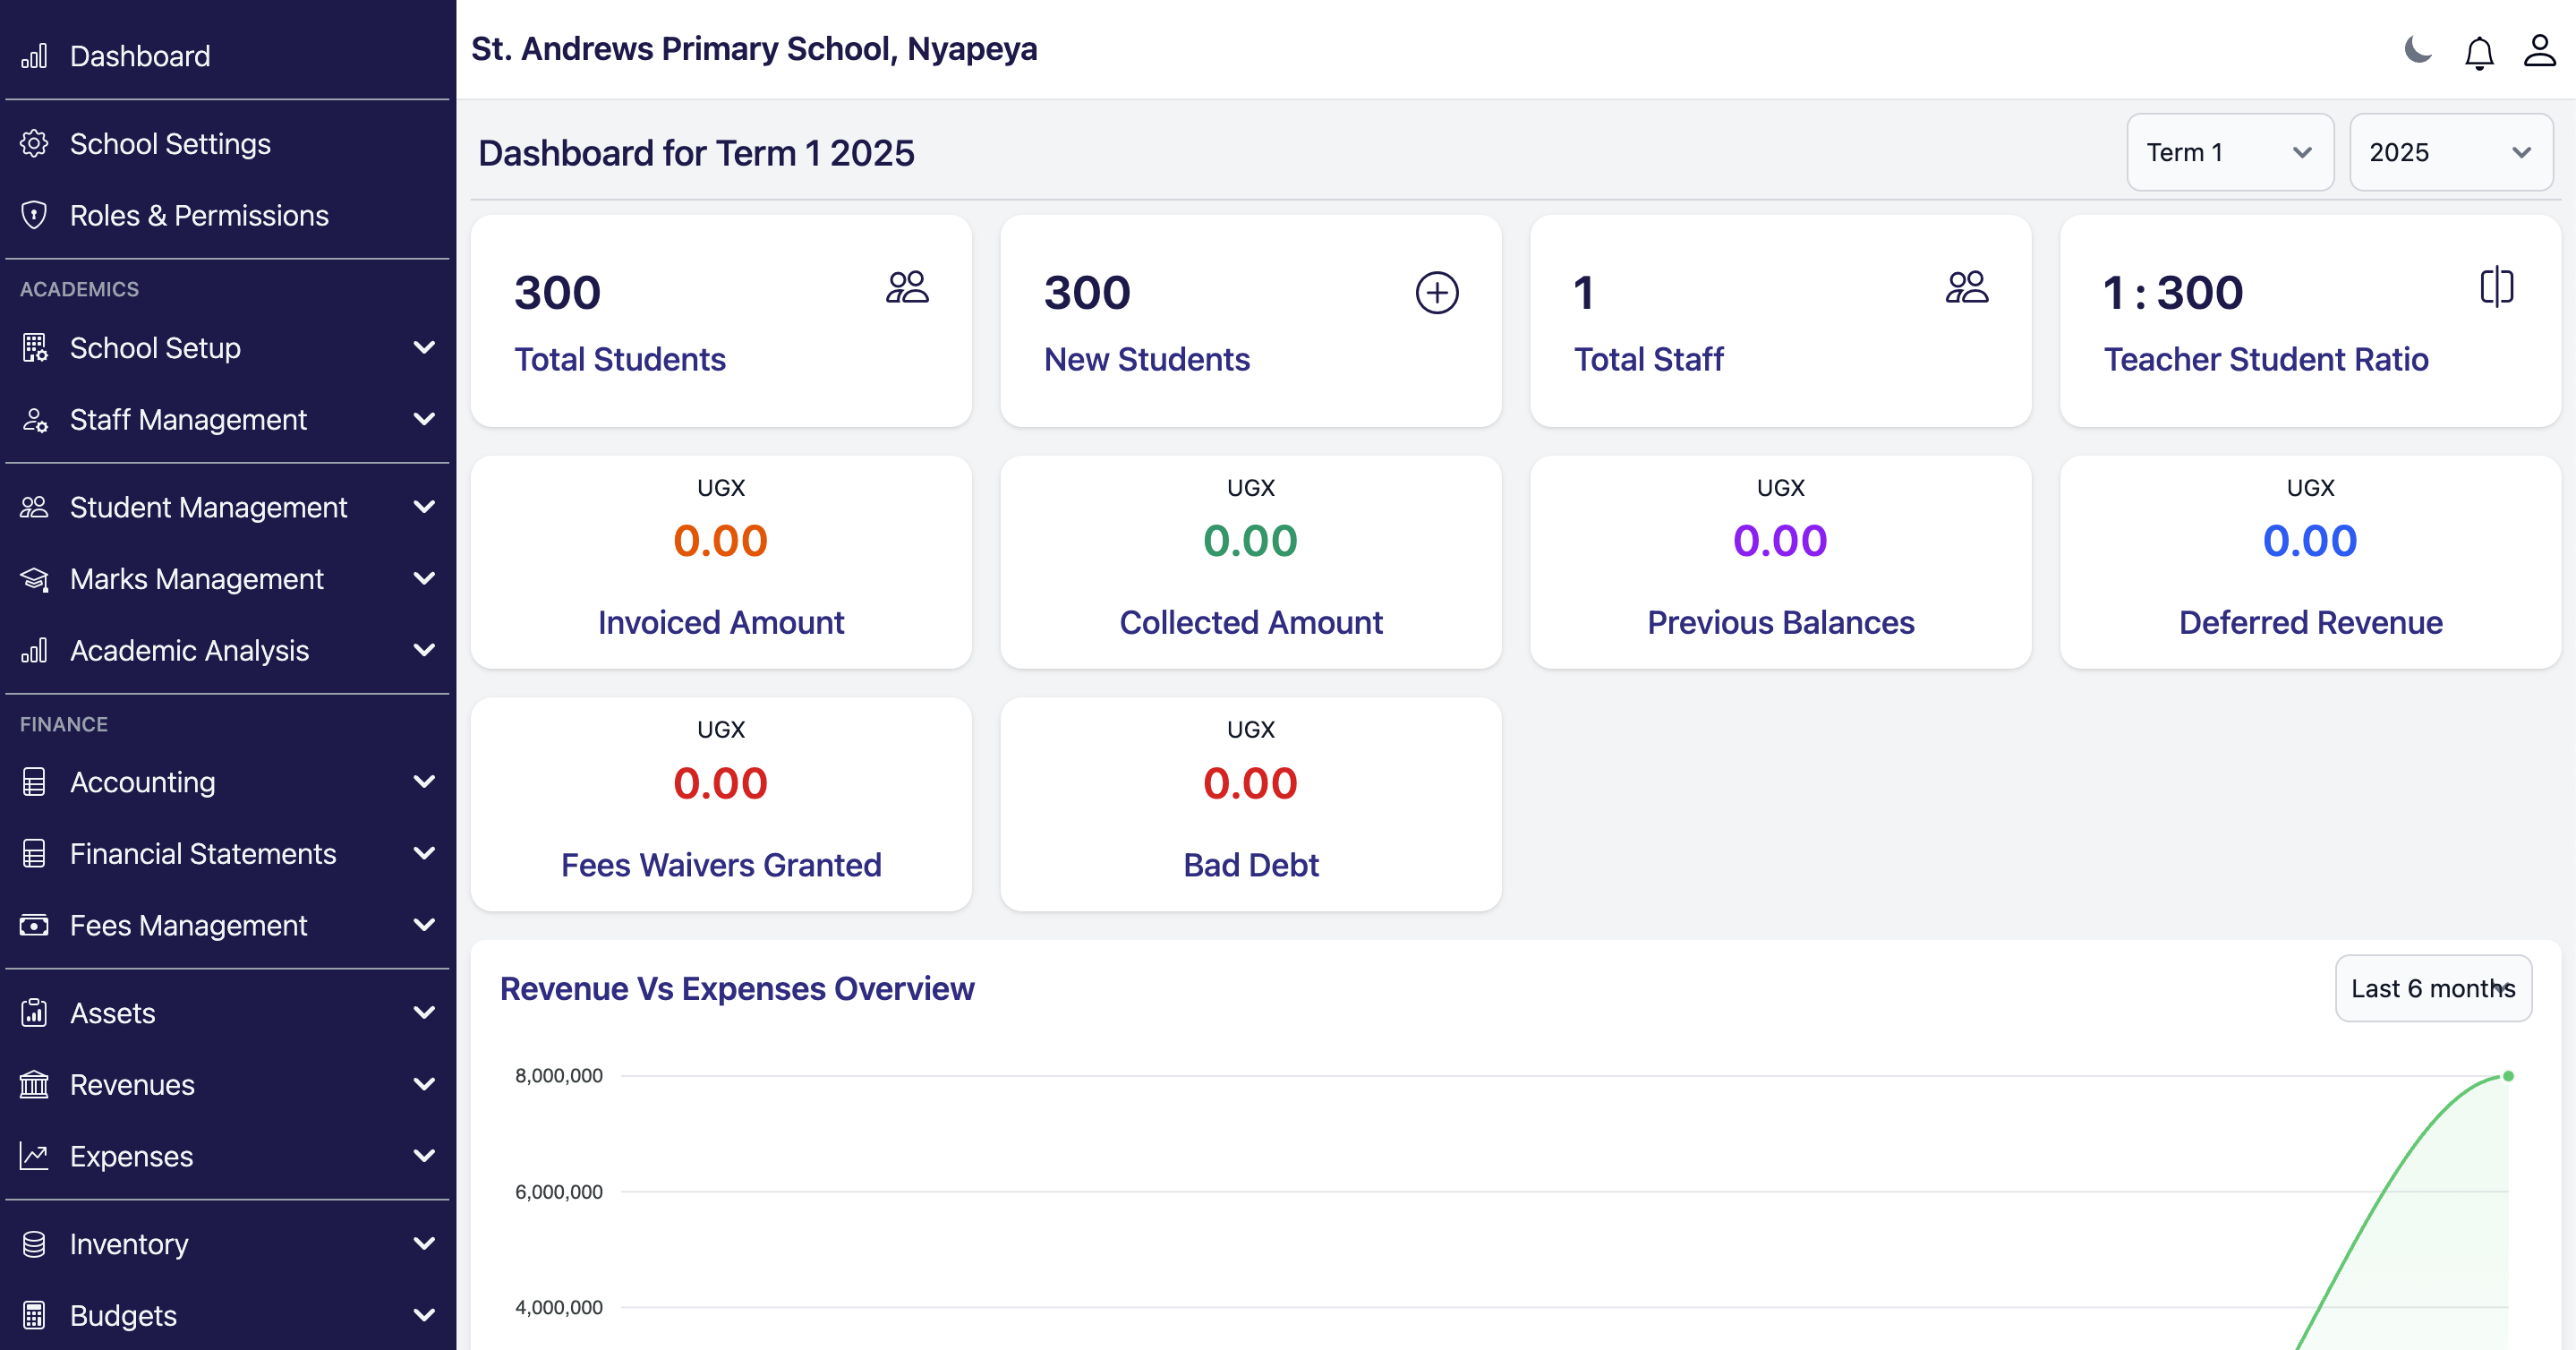Expand Fees Management with its chevron
This screenshot has width=2576, height=1350.
pyautogui.click(x=424, y=926)
